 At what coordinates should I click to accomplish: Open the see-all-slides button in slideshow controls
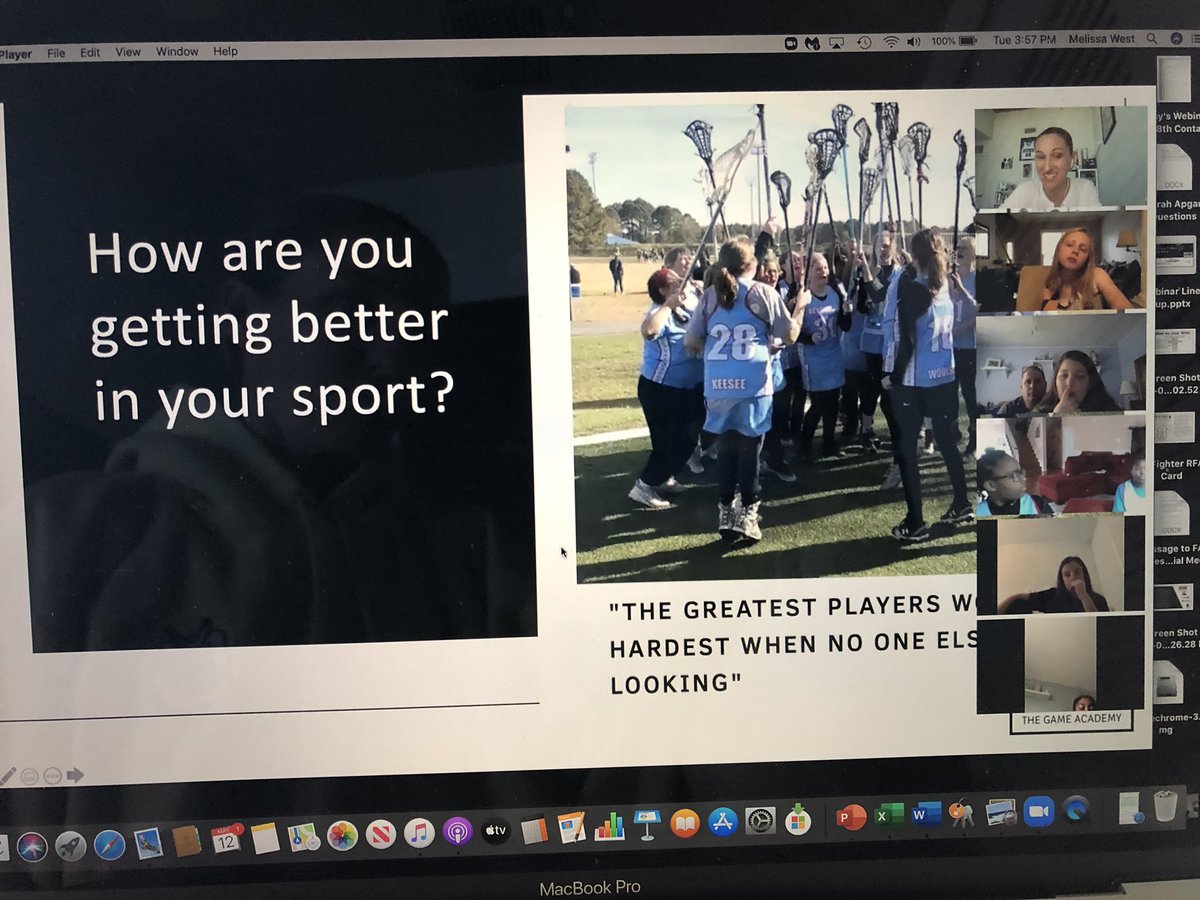30,775
